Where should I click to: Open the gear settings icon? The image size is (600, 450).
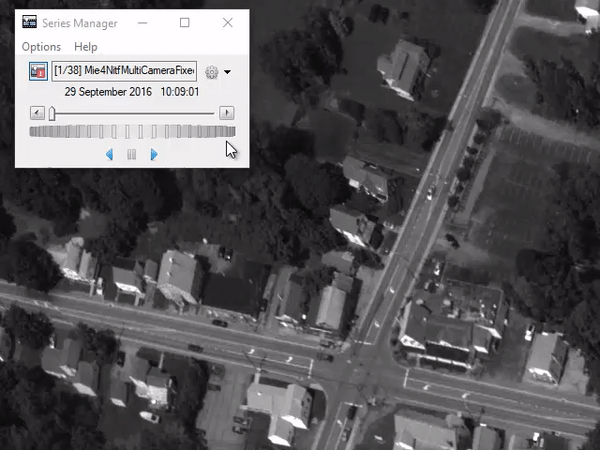[x=211, y=72]
